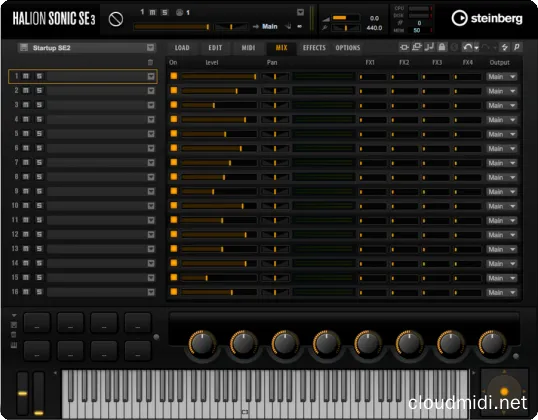Image resolution: width=538 pixels, height=420 pixels.
Task: Click the keyboard icon left of trigger pads
Action: pos(14,345)
